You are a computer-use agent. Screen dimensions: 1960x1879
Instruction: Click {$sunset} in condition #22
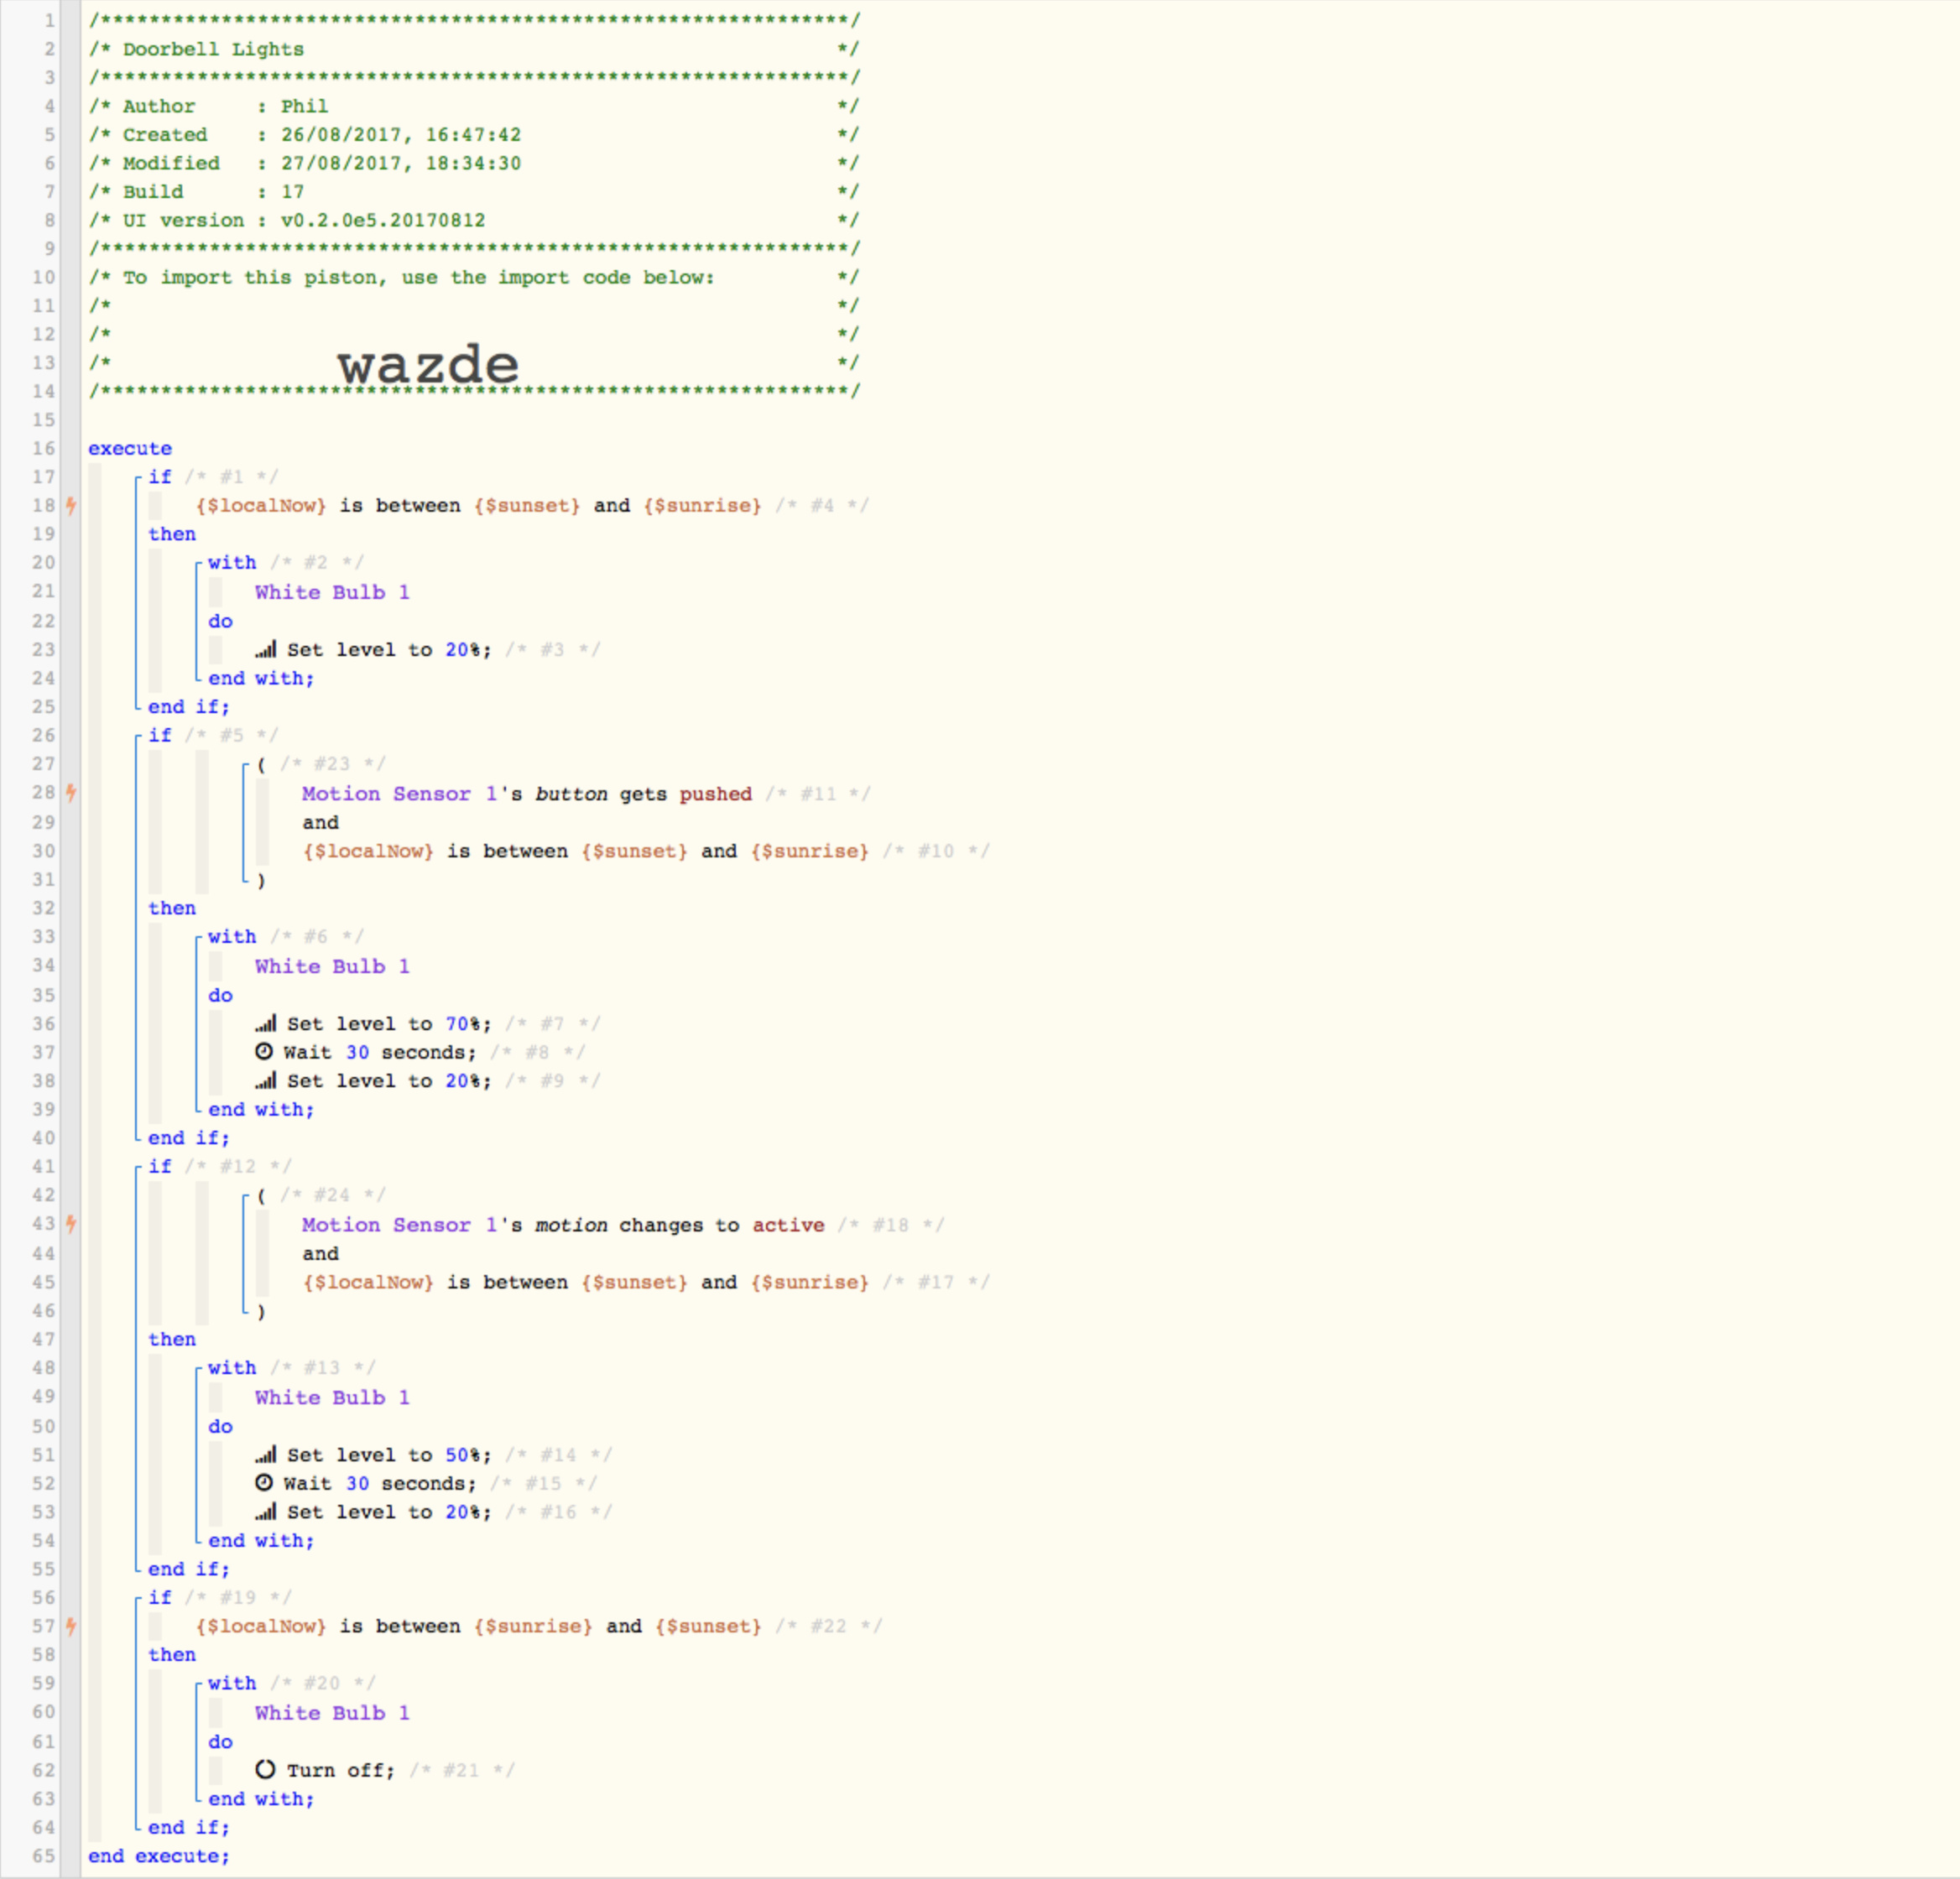click(x=709, y=1626)
